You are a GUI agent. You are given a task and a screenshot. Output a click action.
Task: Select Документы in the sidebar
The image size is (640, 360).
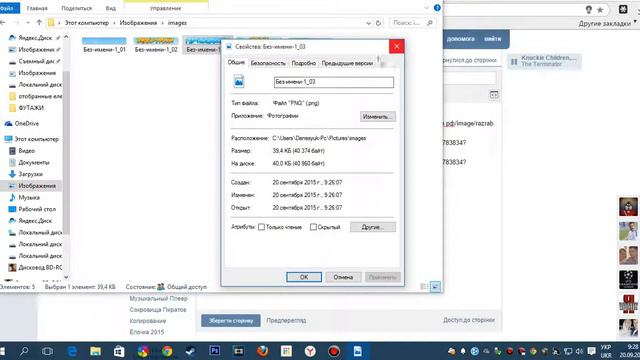pyautogui.click(x=34, y=162)
